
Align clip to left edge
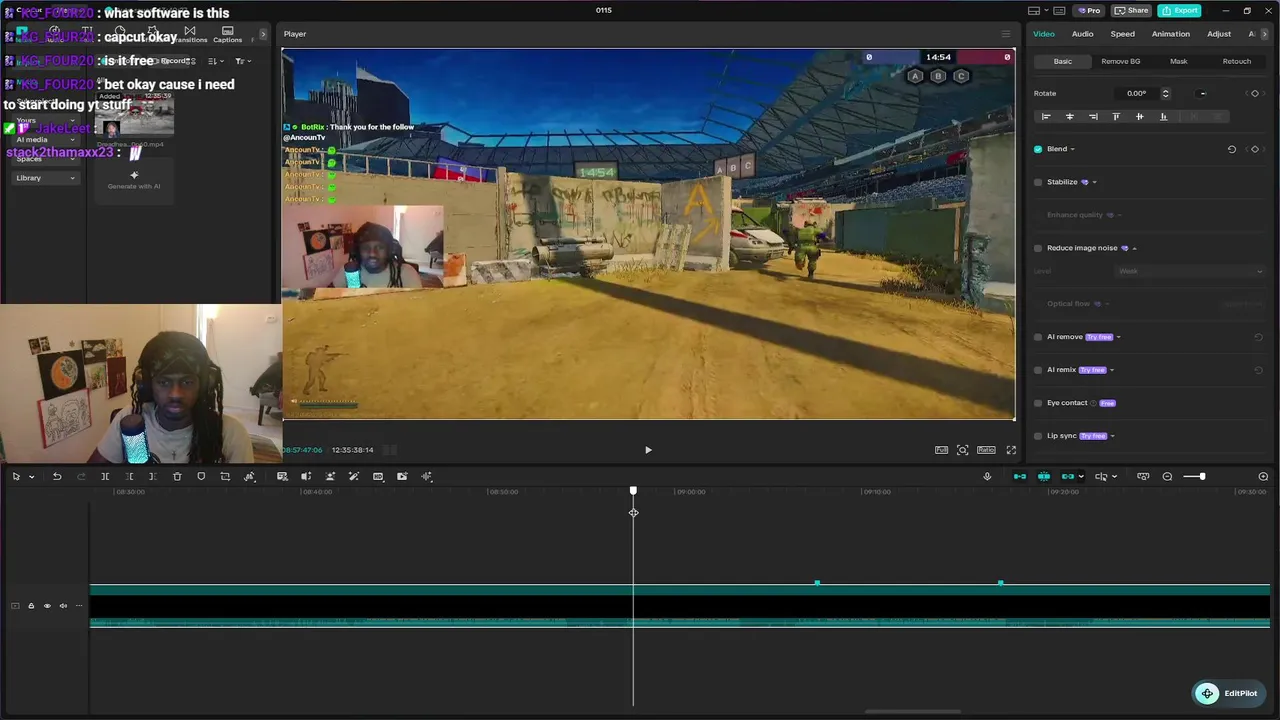tap(1046, 117)
